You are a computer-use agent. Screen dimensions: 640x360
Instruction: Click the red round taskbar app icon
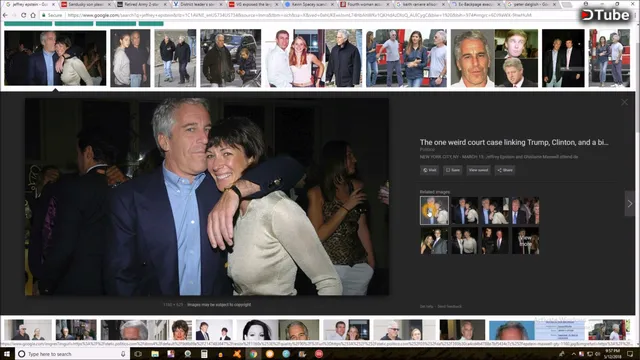tap(319, 354)
